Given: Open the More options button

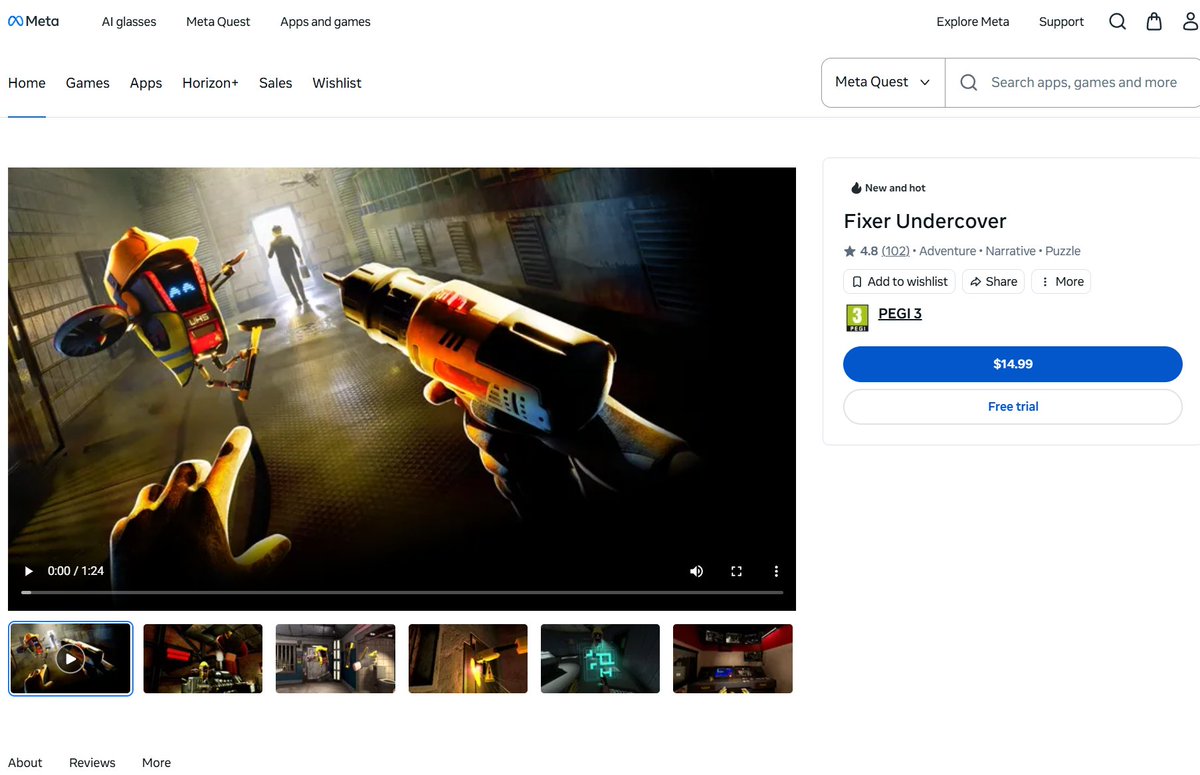Looking at the screenshot, I should click(x=1061, y=282).
